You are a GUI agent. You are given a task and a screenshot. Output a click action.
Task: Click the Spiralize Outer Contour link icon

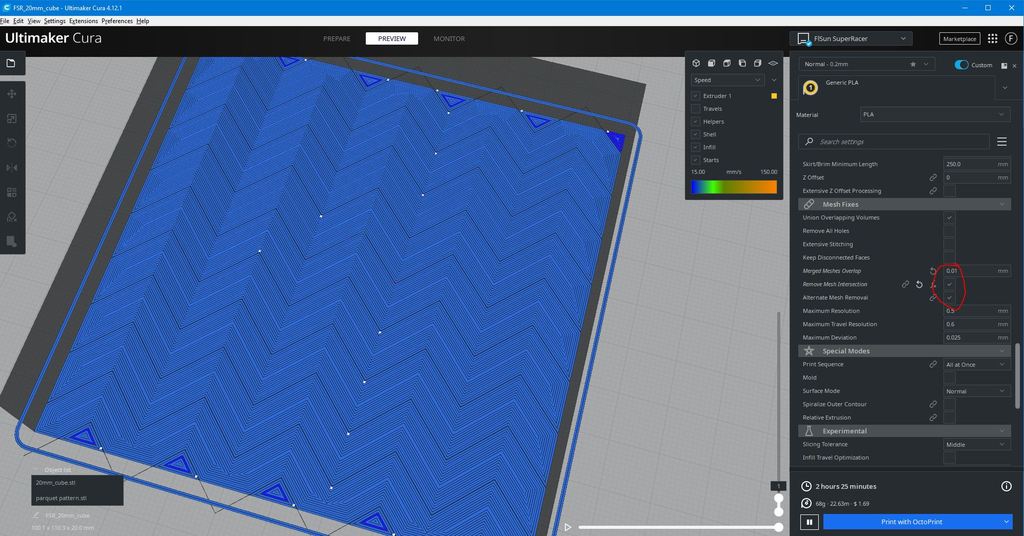tap(933, 404)
